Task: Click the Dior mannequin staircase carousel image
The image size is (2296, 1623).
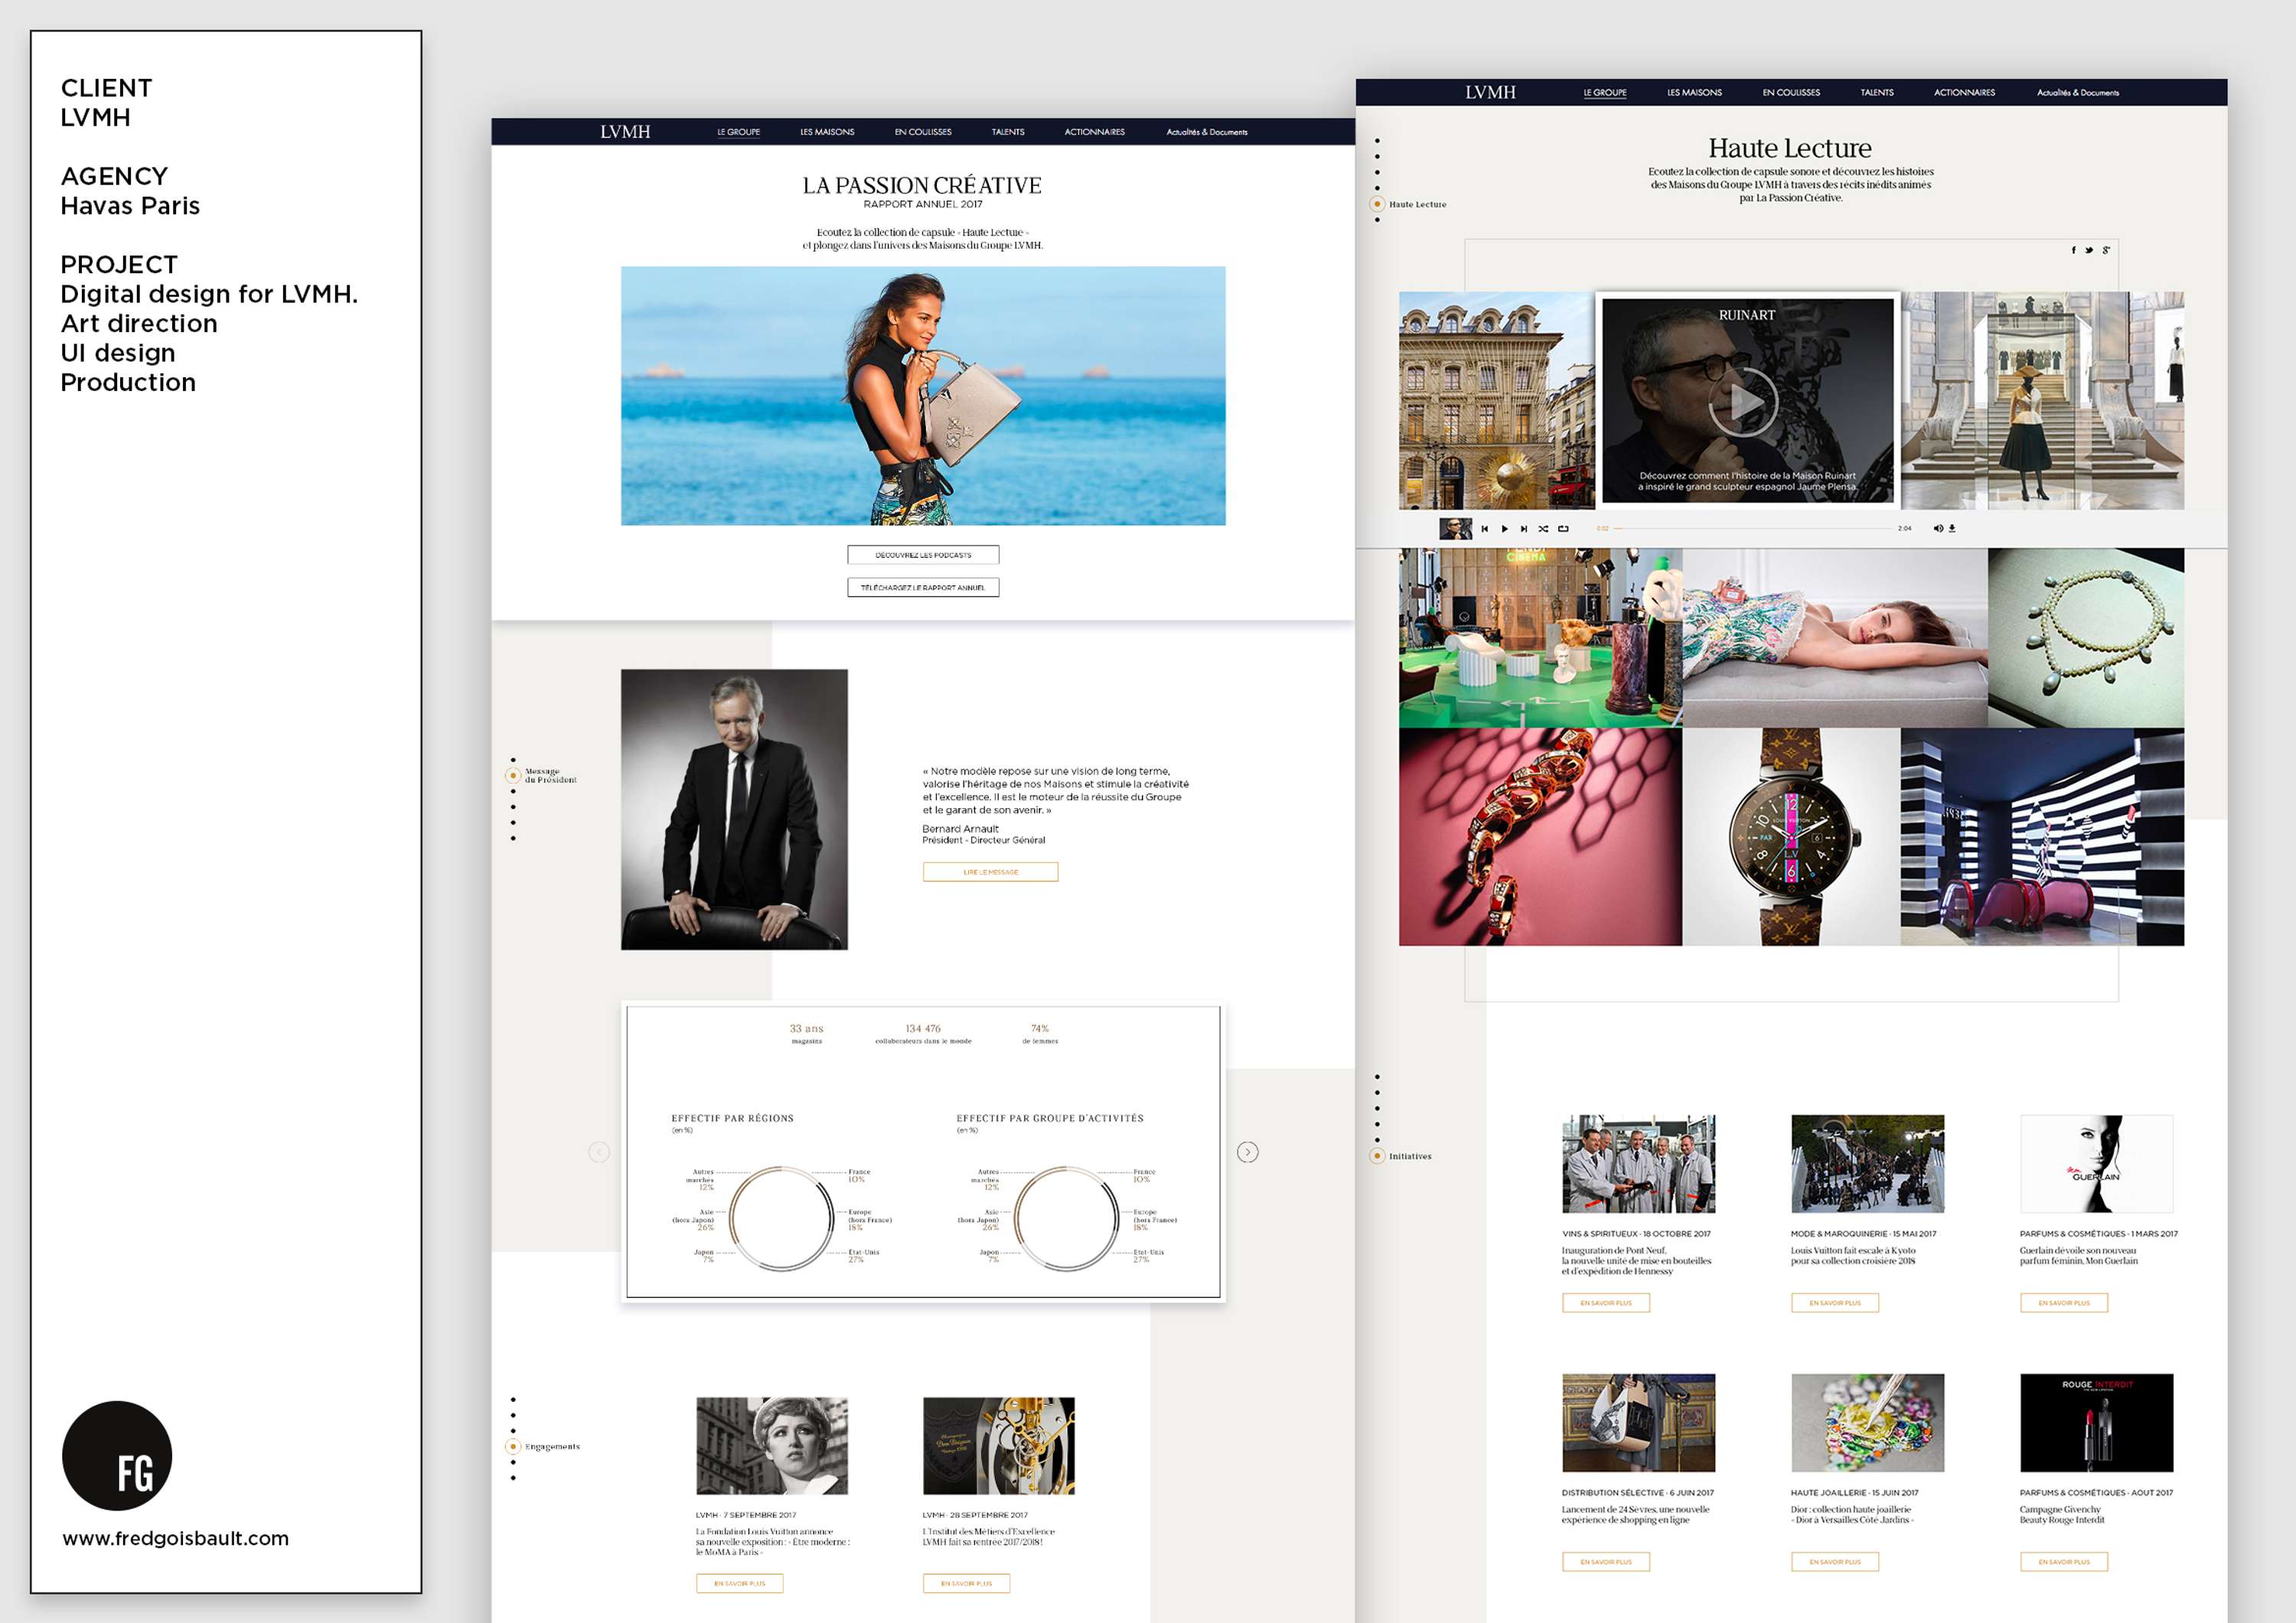Action: pos(2042,400)
